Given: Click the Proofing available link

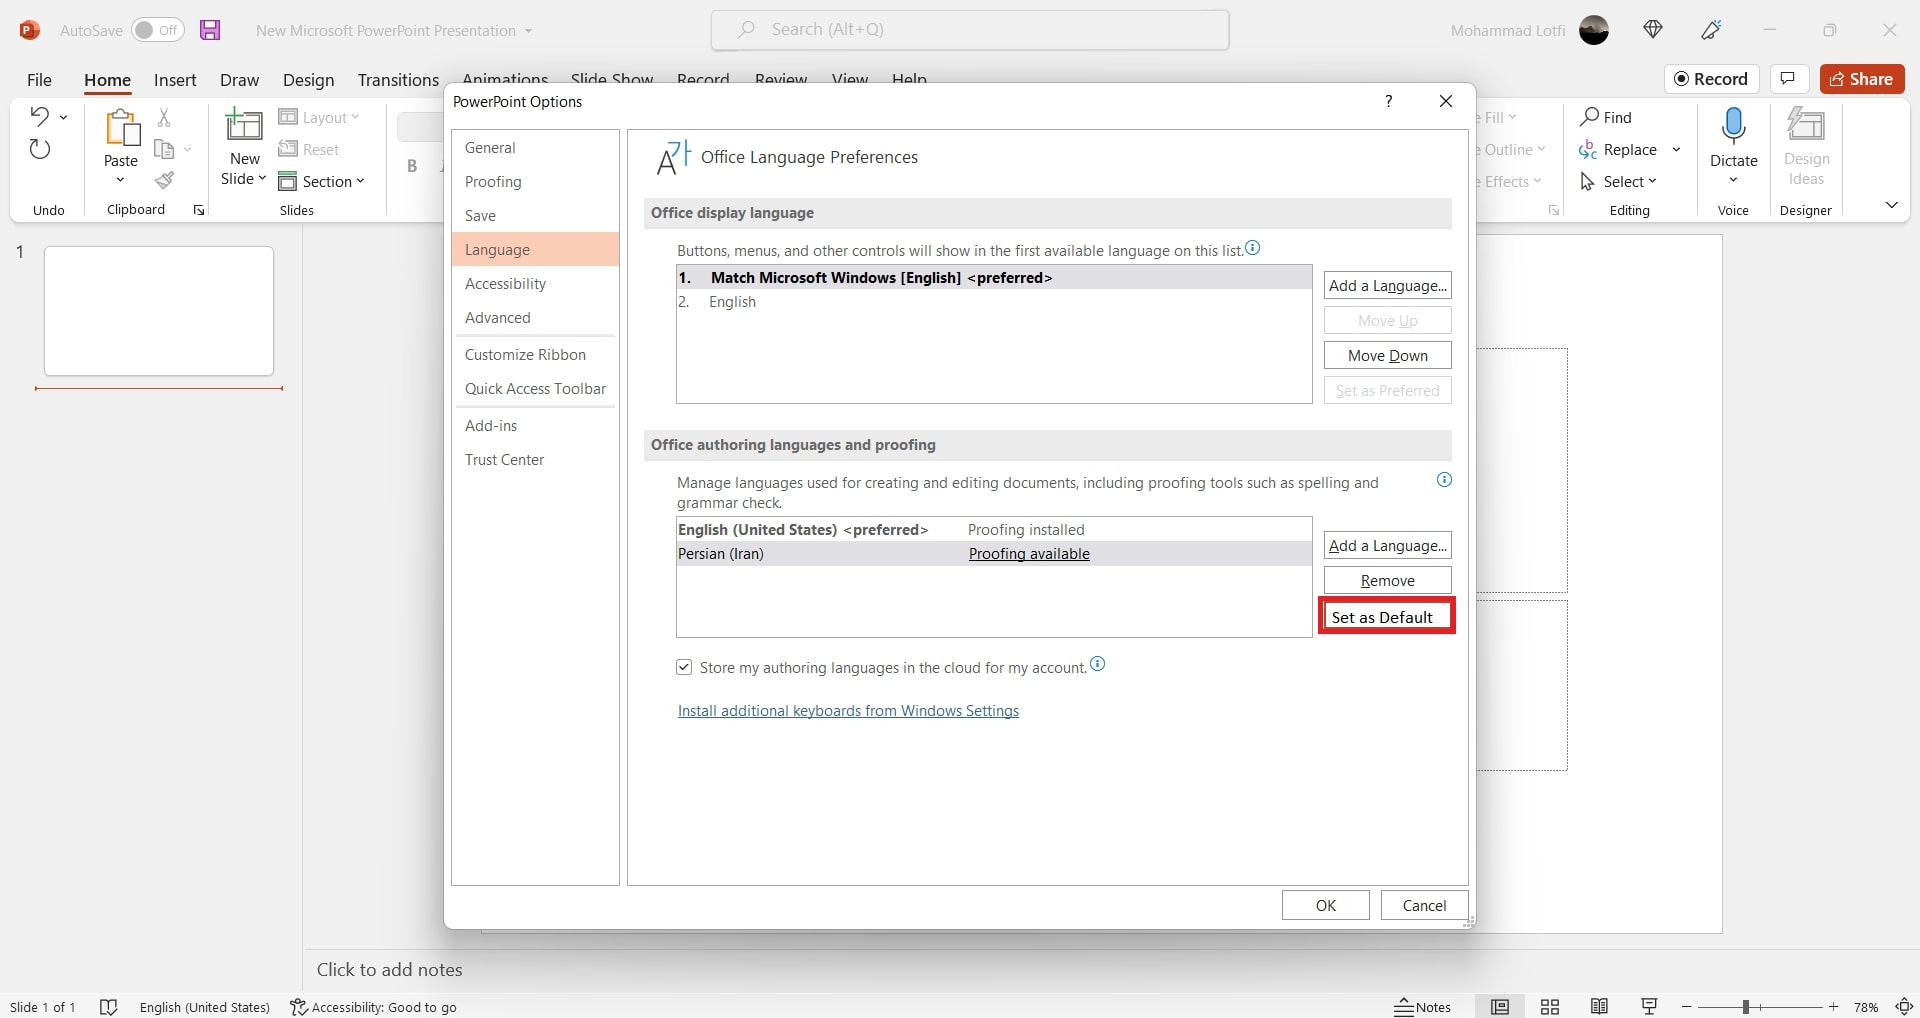Looking at the screenshot, I should [x=1029, y=554].
